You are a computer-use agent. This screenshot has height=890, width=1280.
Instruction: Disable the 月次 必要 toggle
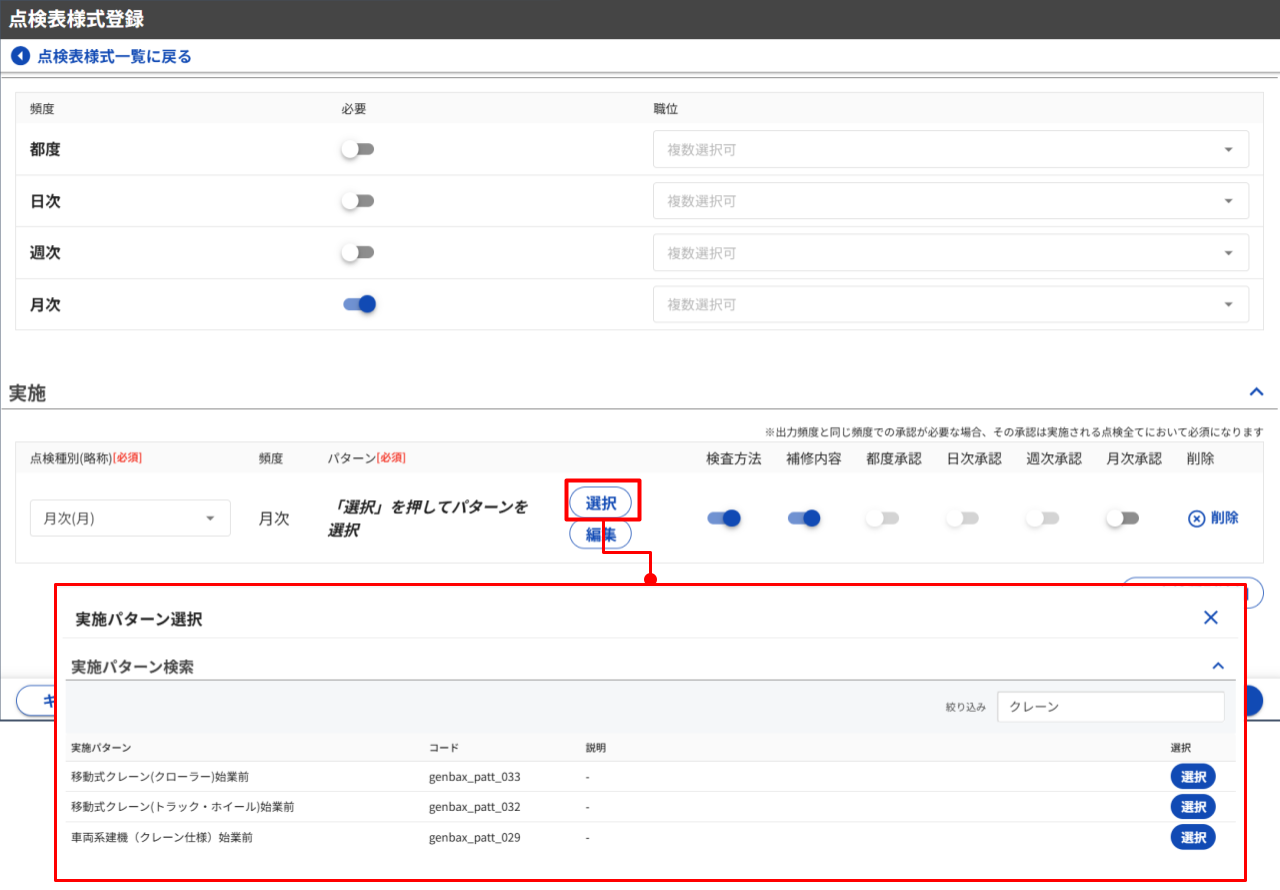359,304
